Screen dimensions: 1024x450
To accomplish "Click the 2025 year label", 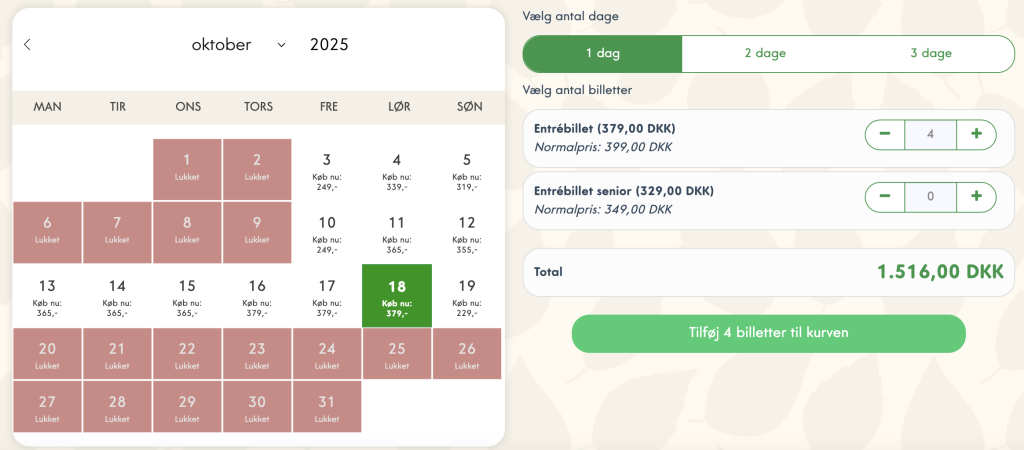I will pyautogui.click(x=329, y=44).
